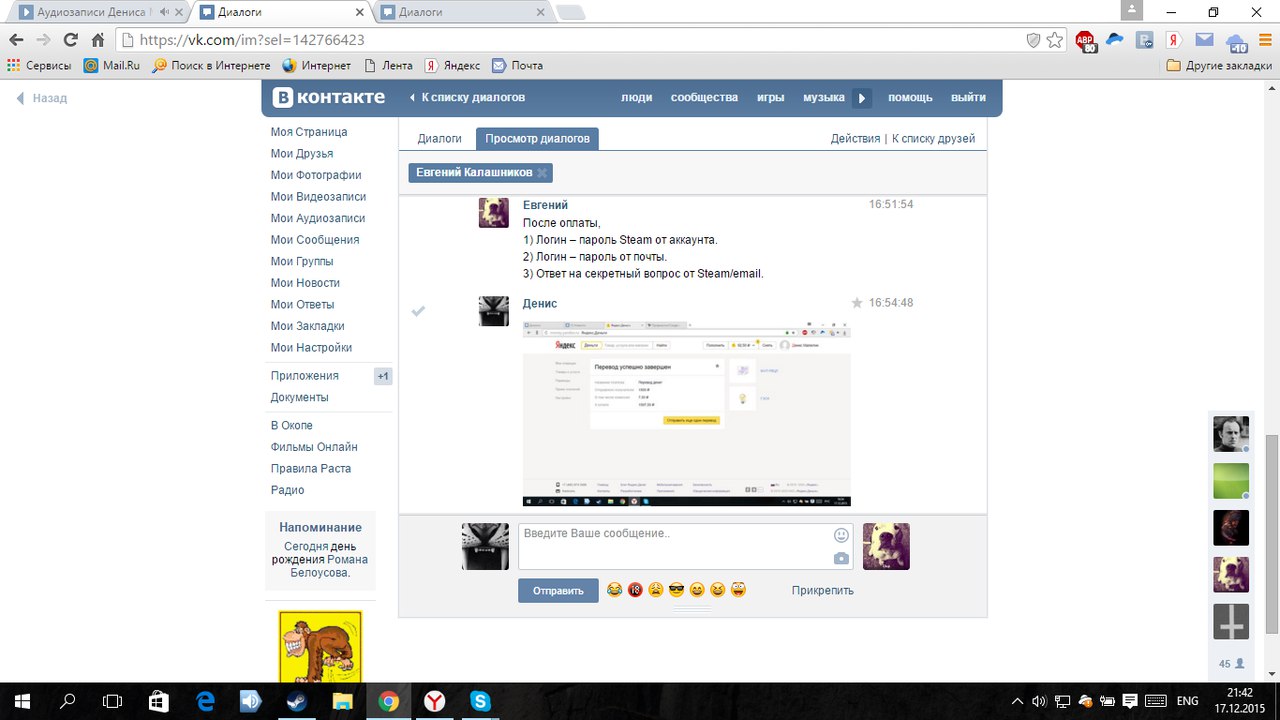Viewport: 1280px width, 720px height.
Task: Open Yandex Browser from the taskbar
Action: coord(434,701)
